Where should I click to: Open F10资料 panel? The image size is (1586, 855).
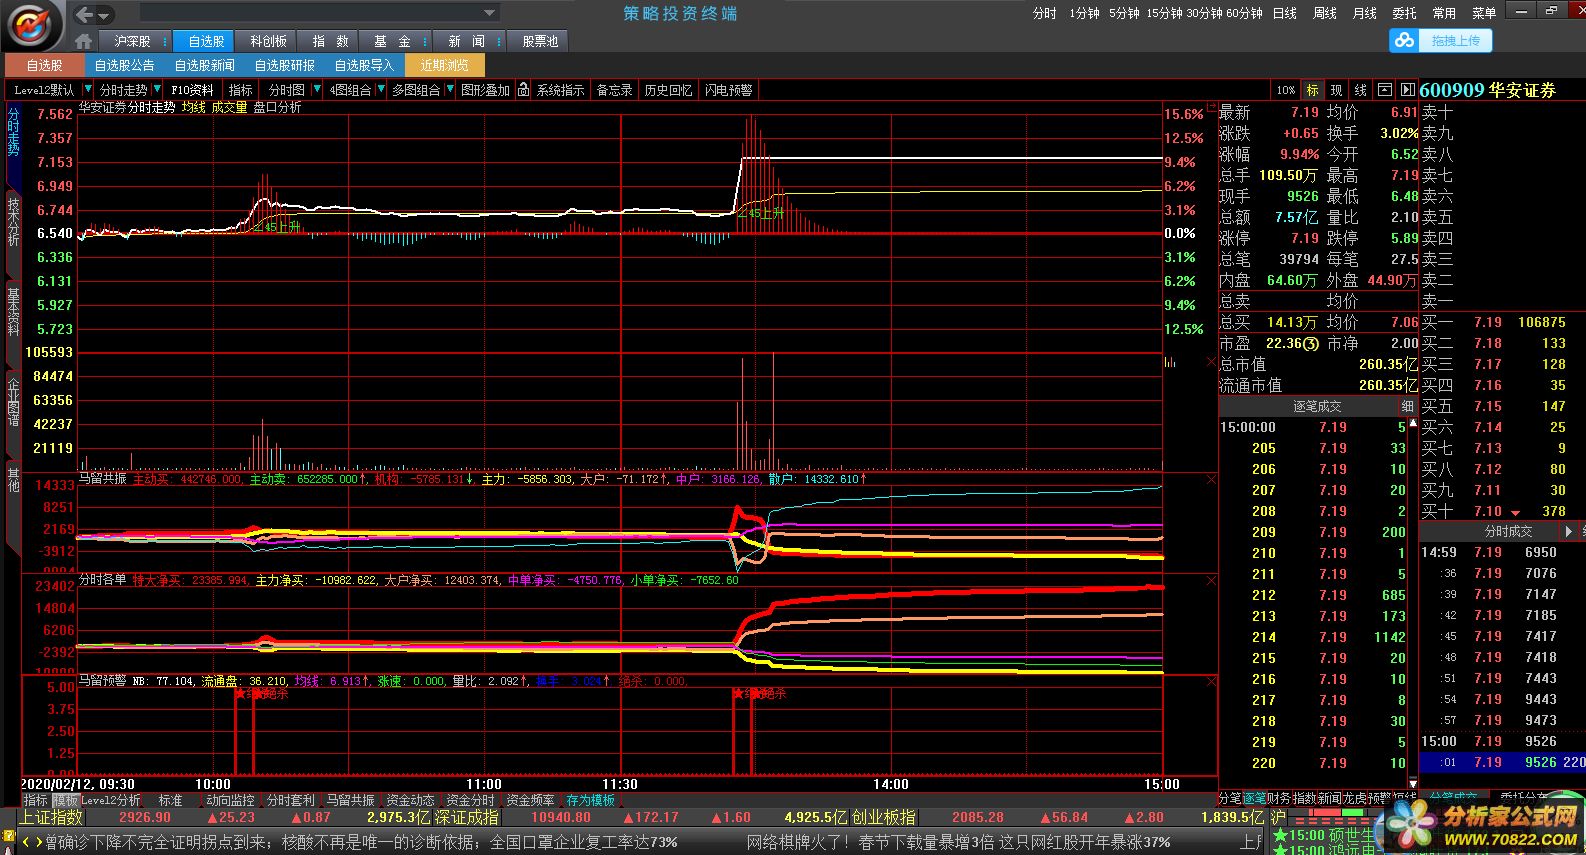(192, 90)
